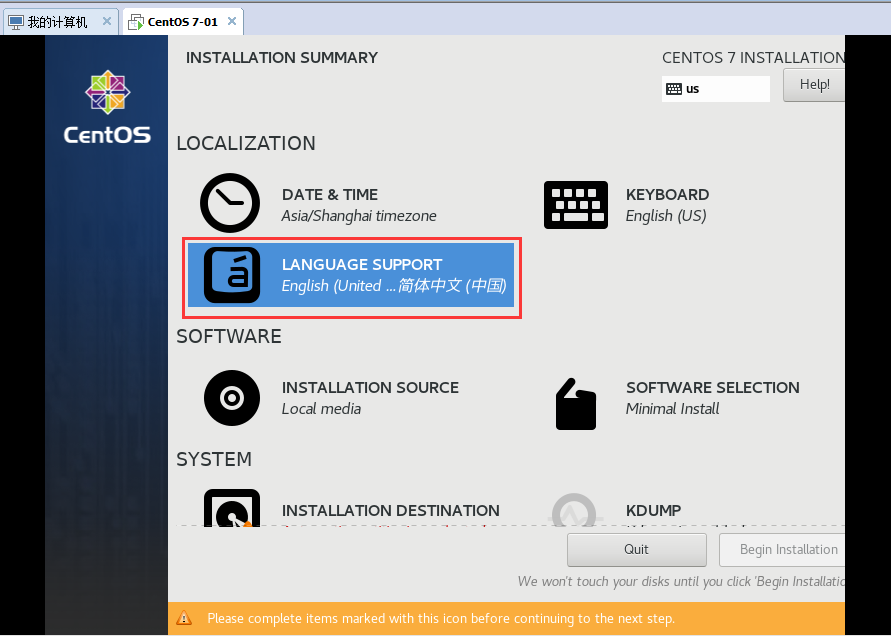Switch to the 我的计算机 tab
891x637 pixels.
(60, 22)
